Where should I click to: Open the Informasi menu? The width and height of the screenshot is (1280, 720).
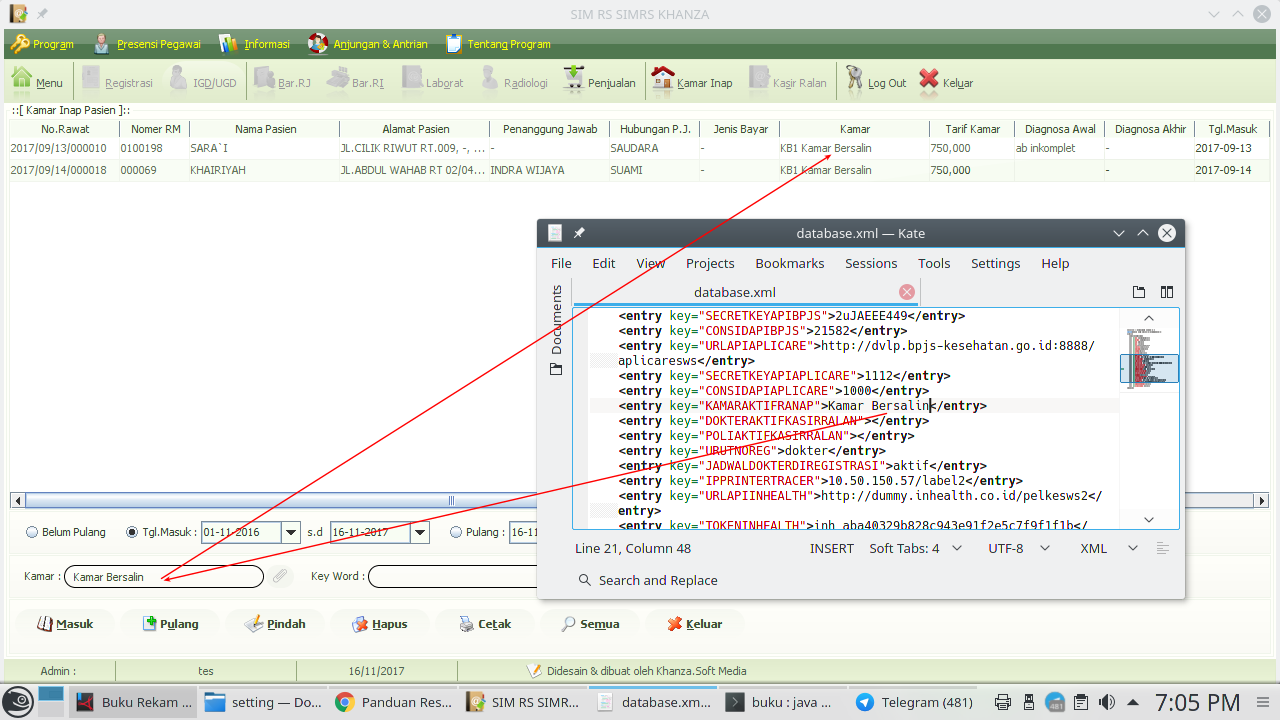[254, 44]
